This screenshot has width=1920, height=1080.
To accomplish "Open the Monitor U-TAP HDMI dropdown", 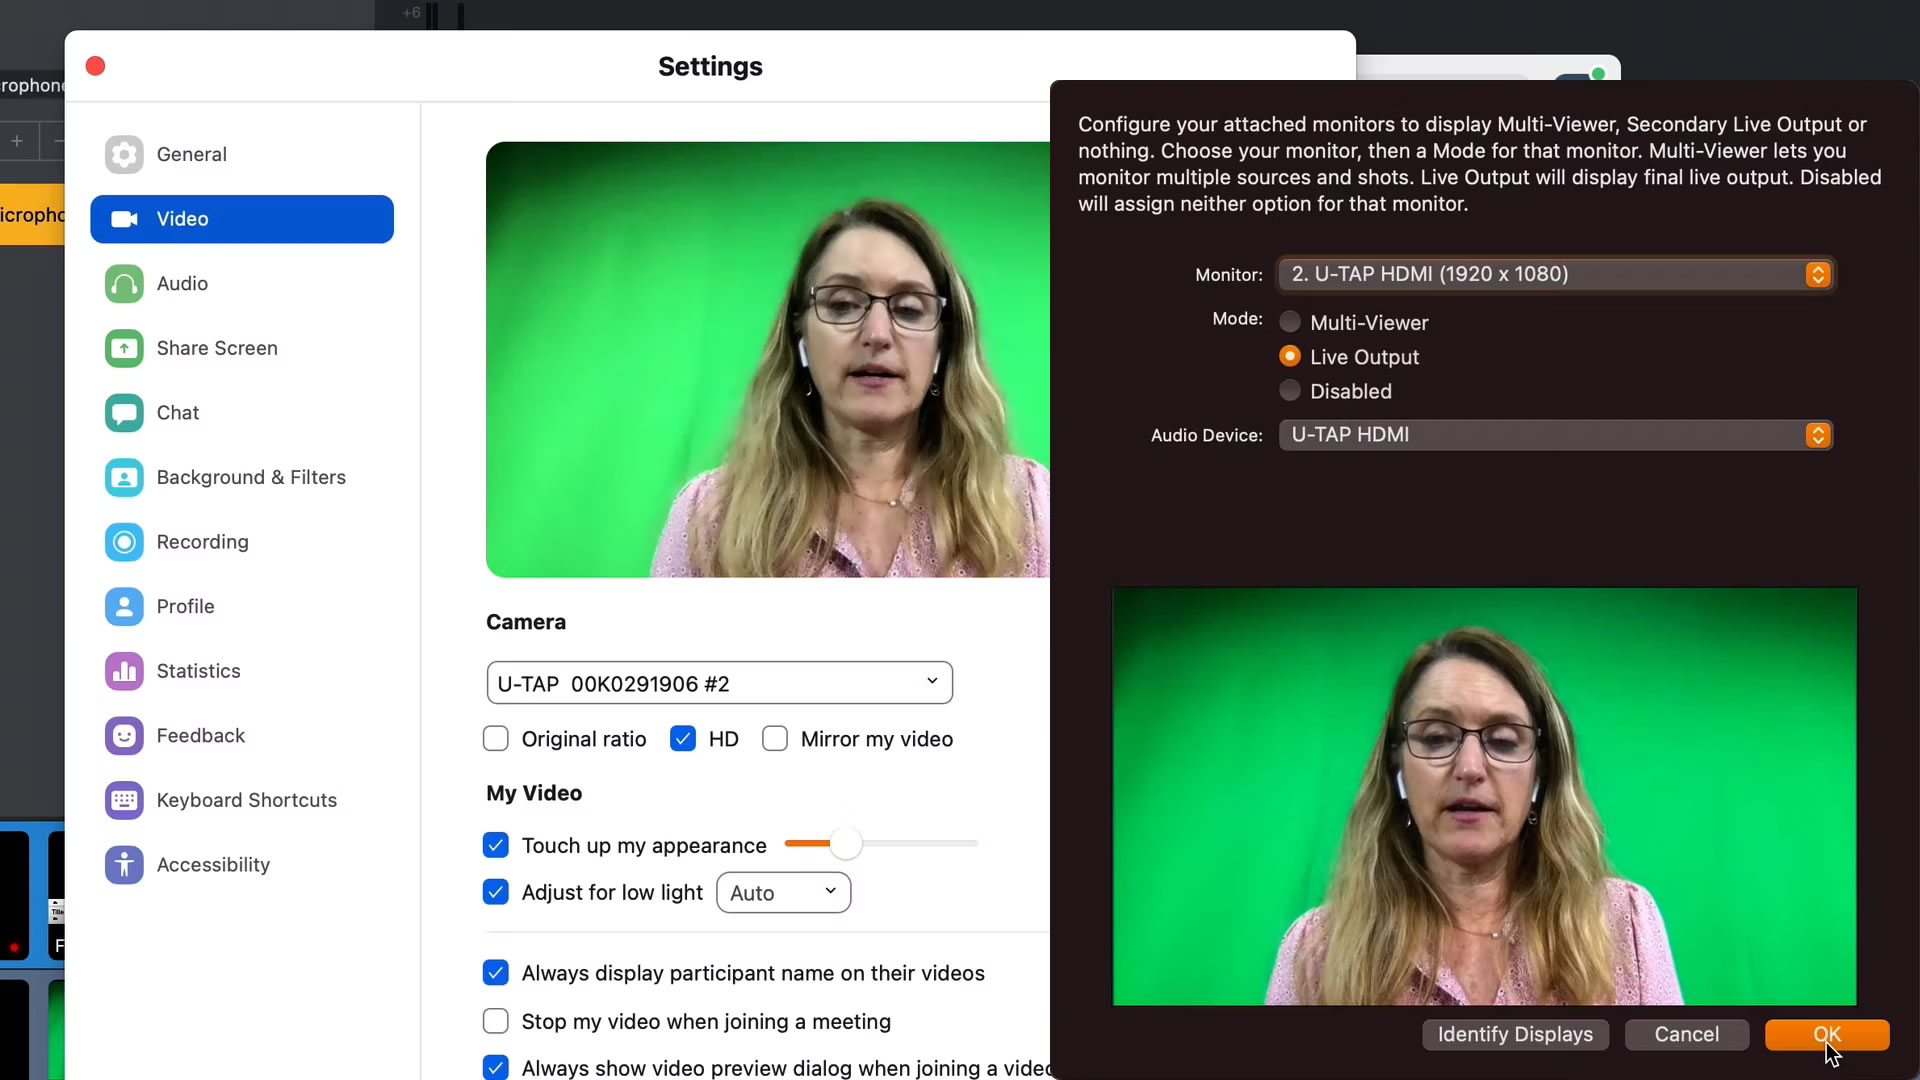I will point(1556,274).
